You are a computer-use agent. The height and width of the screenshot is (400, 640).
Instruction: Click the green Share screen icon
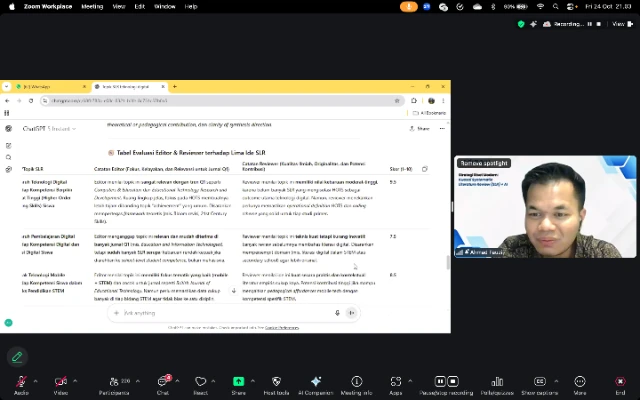pyautogui.click(x=238, y=381)
